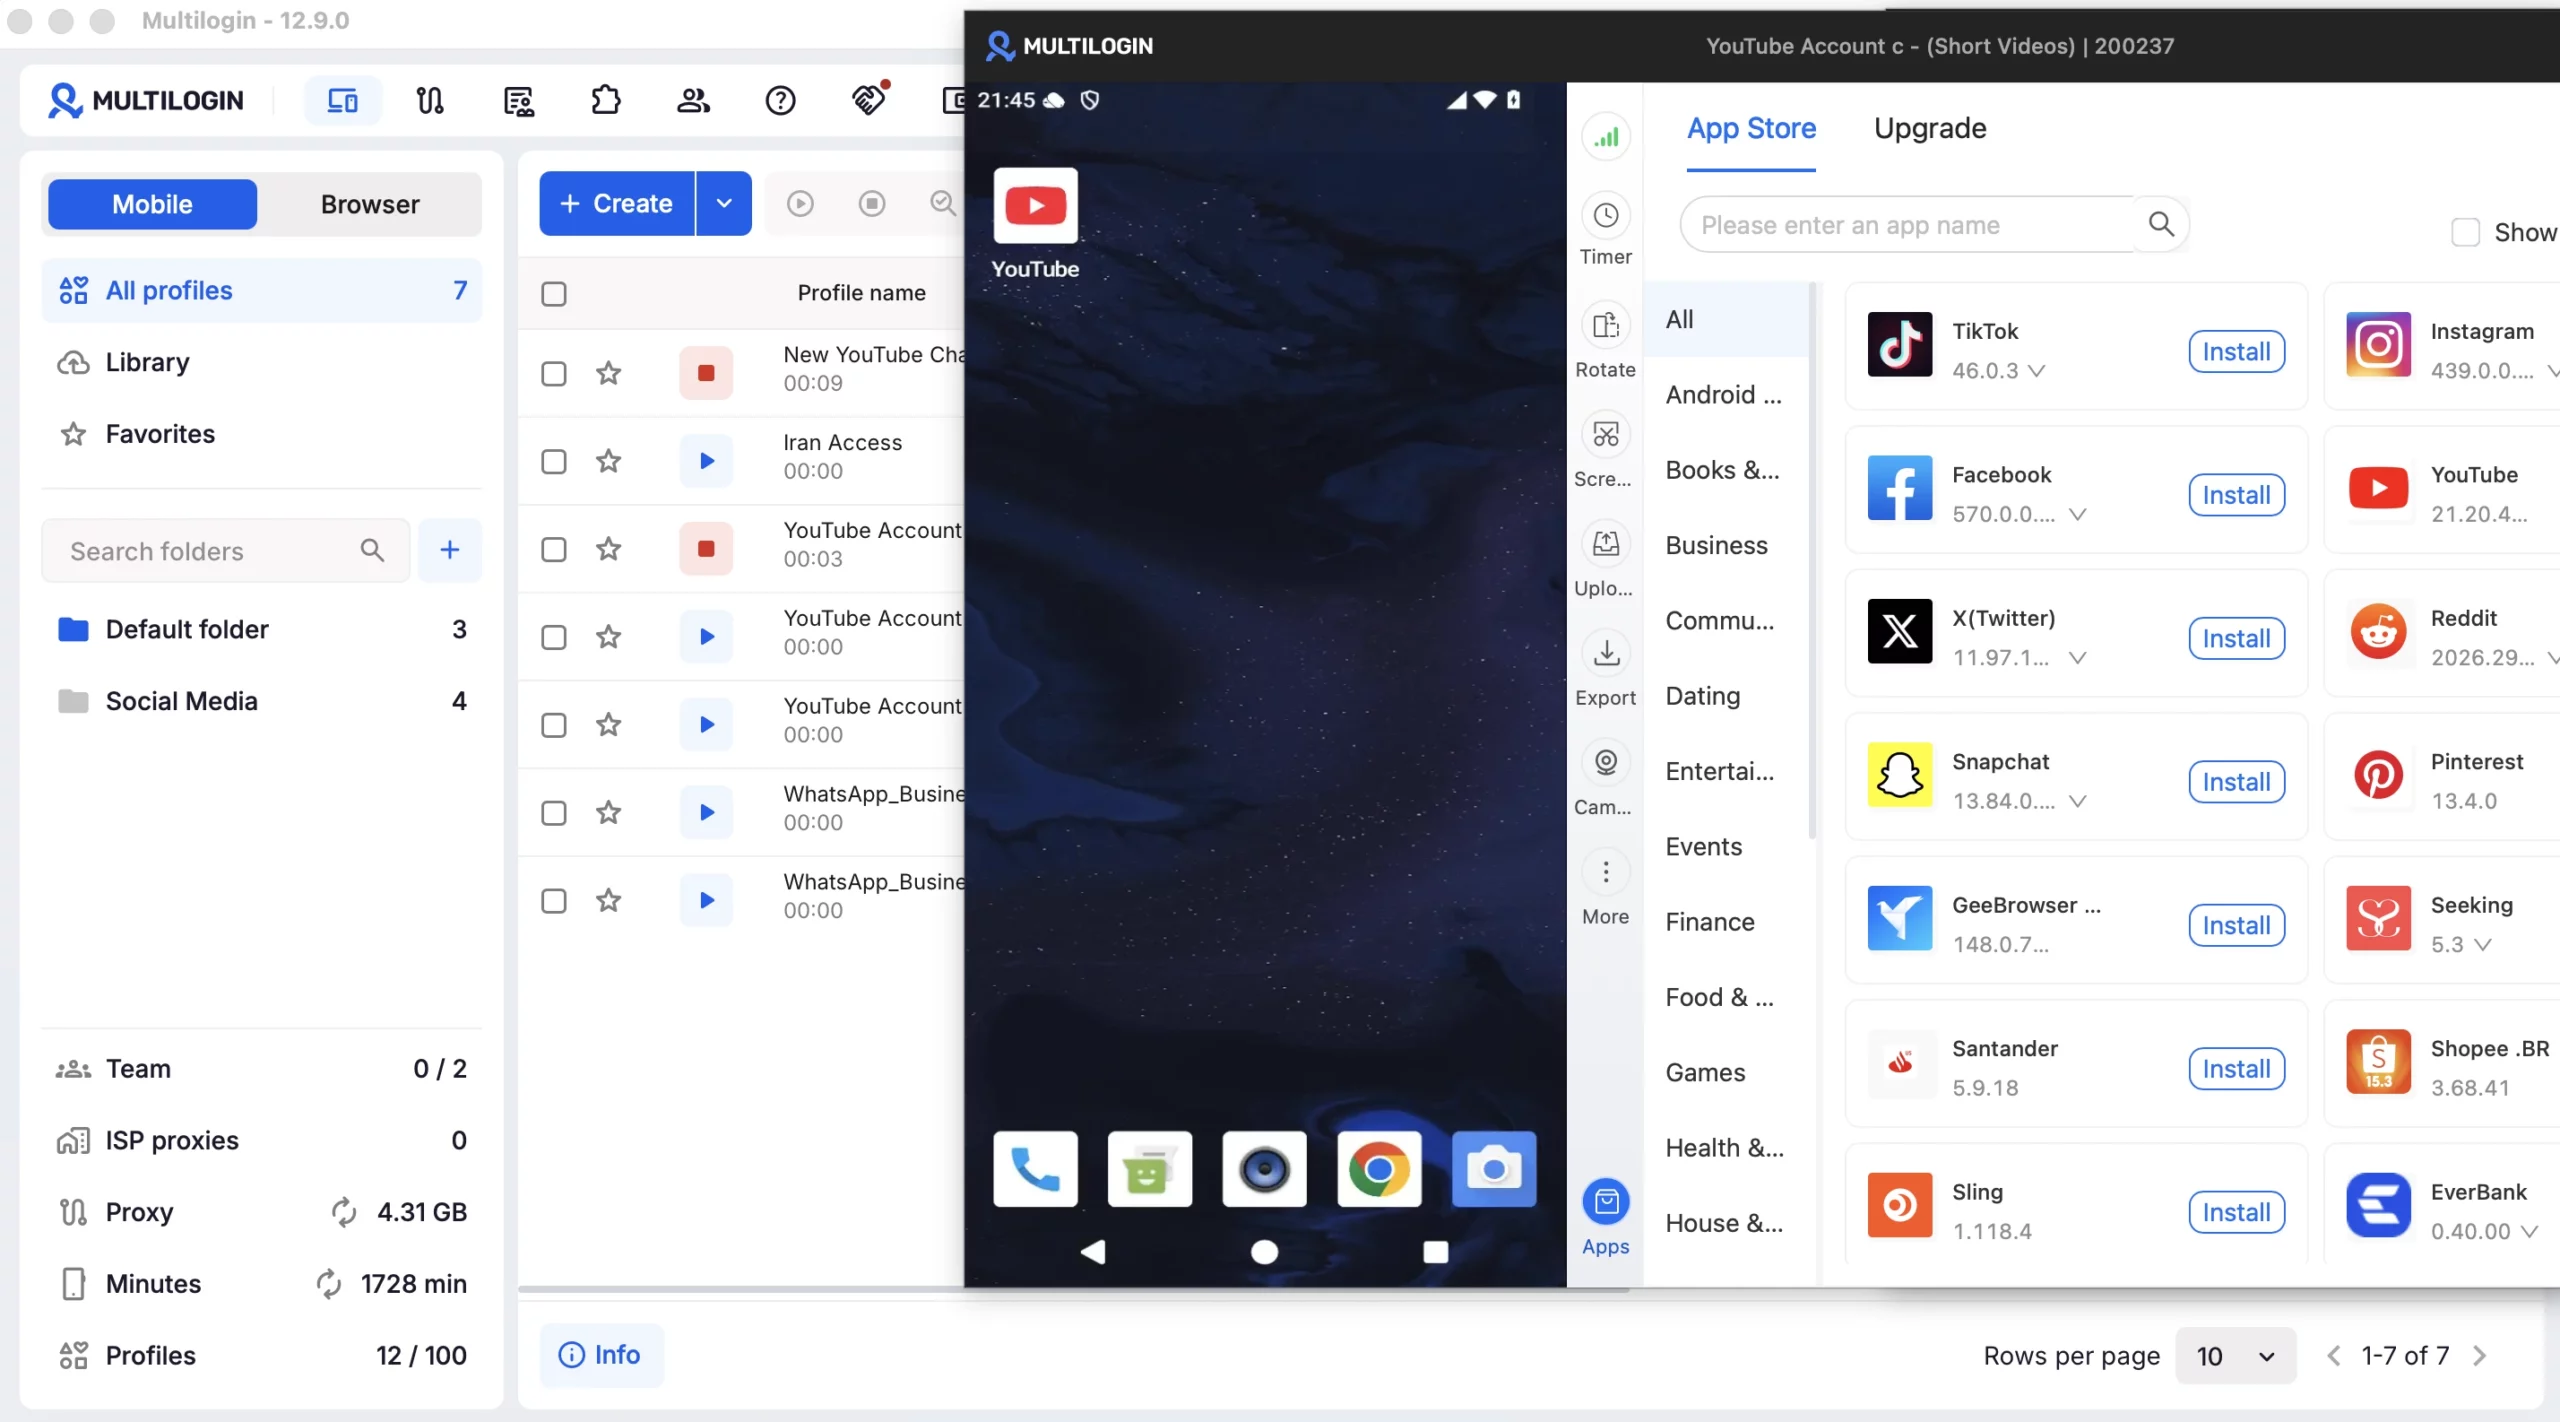Image resolution: width=2560 pixels, height=1422 pixels.
Task: Click the network signal icon in phone sidebar
Action: pyautogui.click(x=1606, y=137)
